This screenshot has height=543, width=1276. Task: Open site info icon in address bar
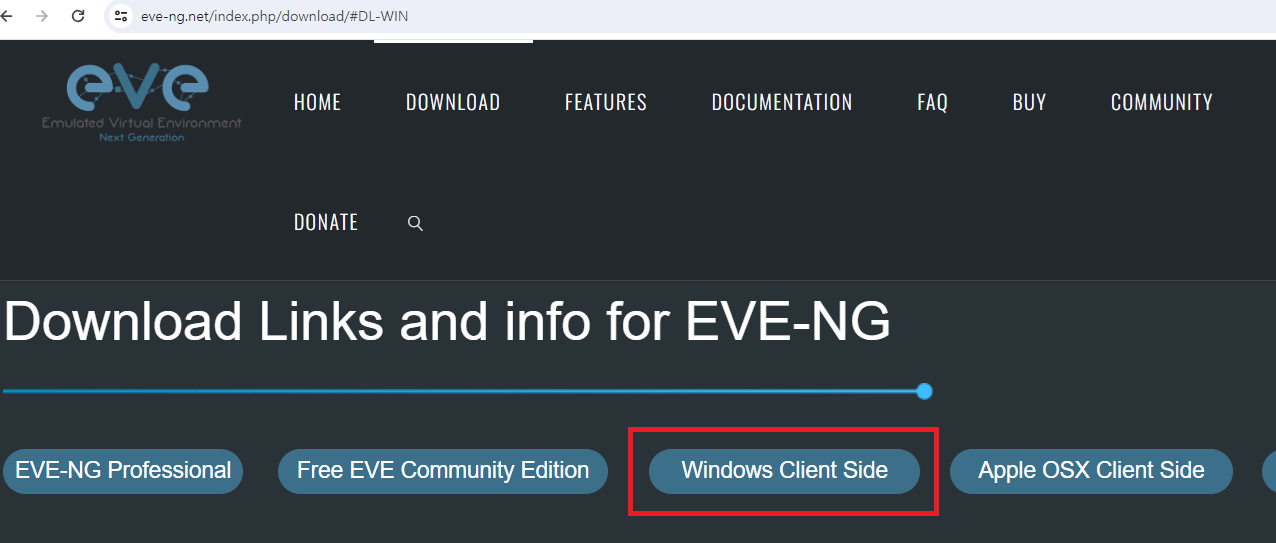121,16
